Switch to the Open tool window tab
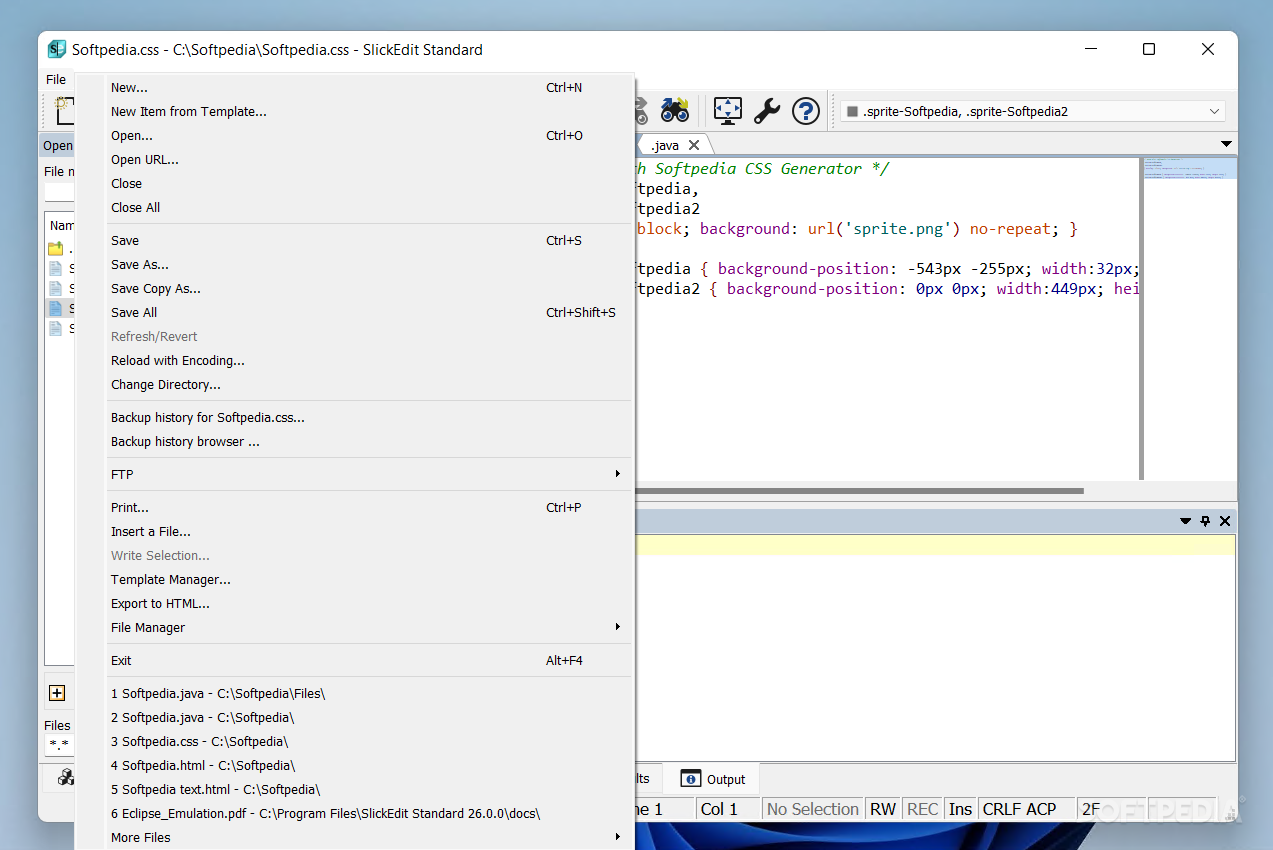 pos(57,145)
